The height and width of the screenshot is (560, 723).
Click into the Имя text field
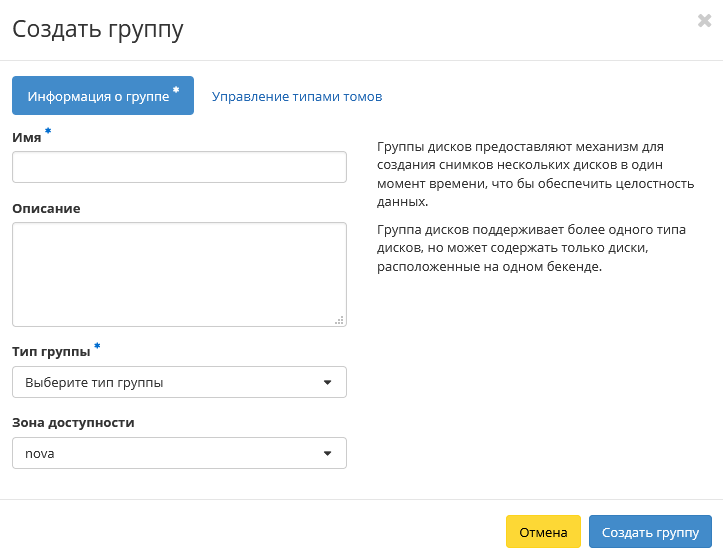[179, 167]
